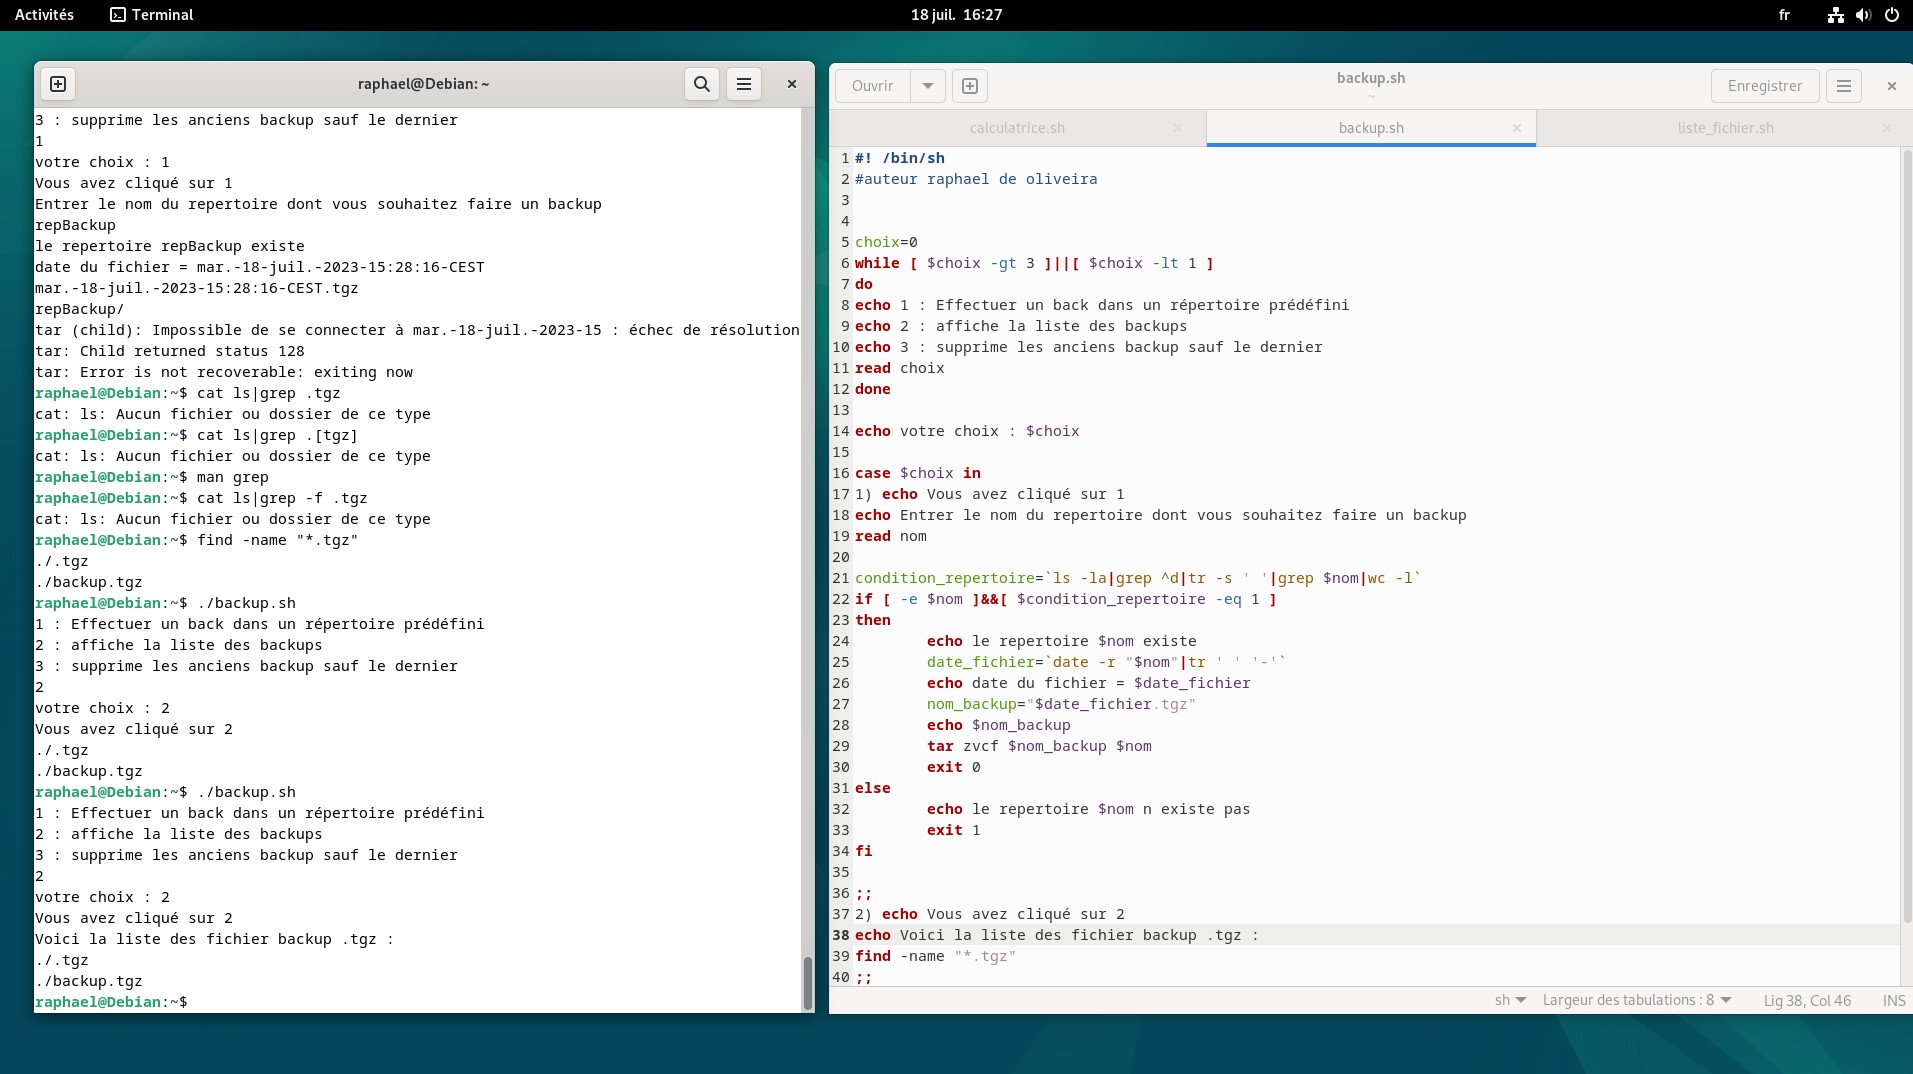Click the Ouvrir button
The width and height of the screenshot is (1913, 1074).
click(x=872, y=86)
